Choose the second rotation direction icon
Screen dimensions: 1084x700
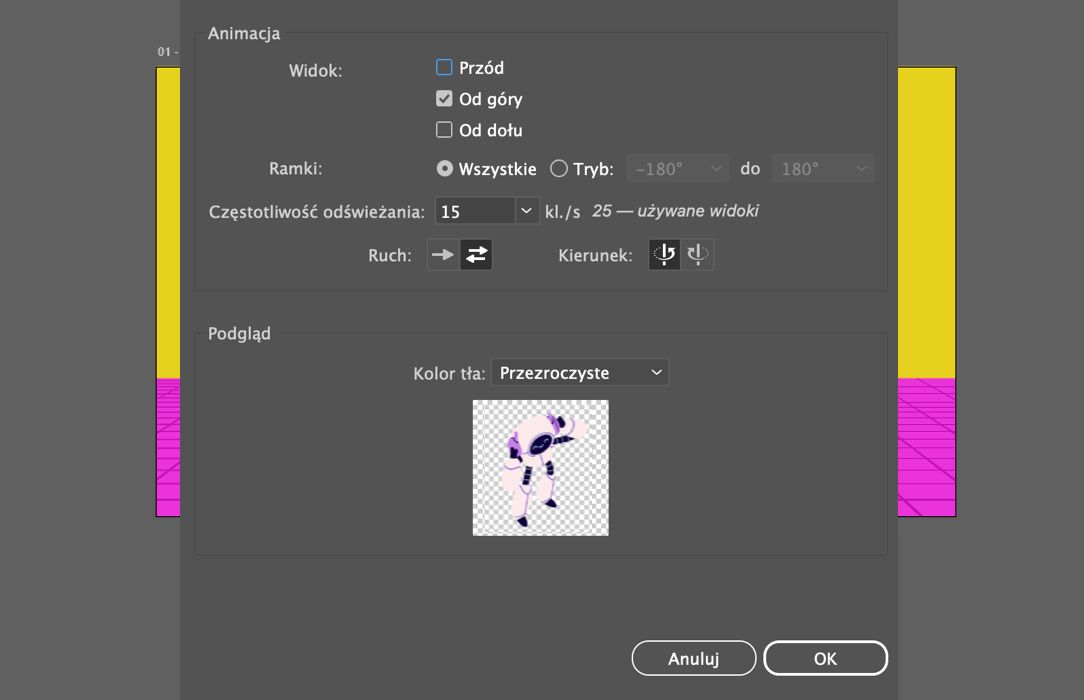point(697,255)
